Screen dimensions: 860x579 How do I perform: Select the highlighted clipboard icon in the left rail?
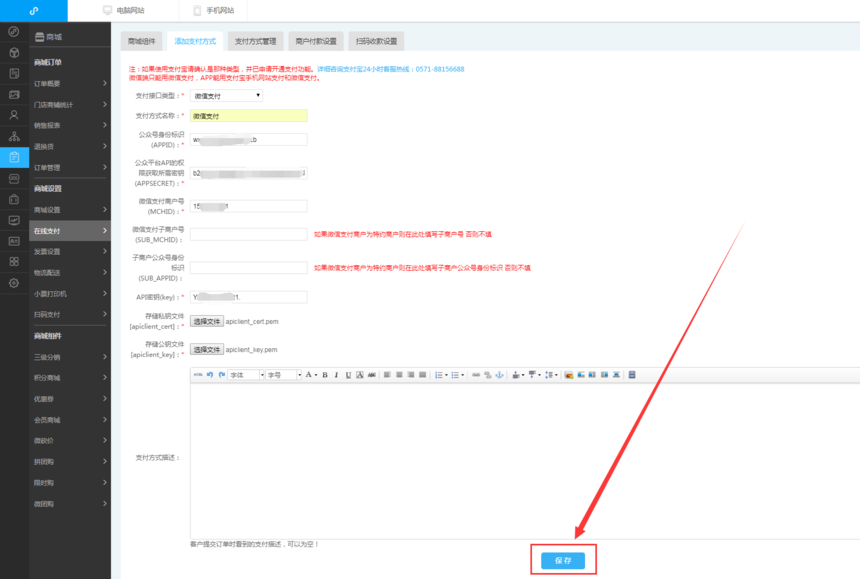point(14,157)
